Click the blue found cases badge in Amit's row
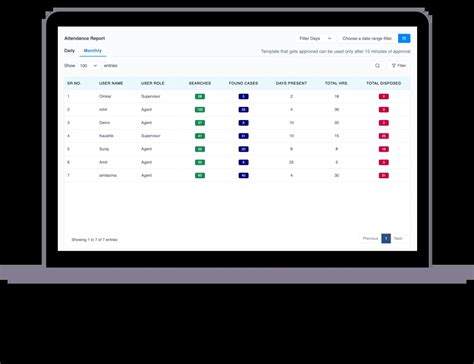 click(243, 162)
